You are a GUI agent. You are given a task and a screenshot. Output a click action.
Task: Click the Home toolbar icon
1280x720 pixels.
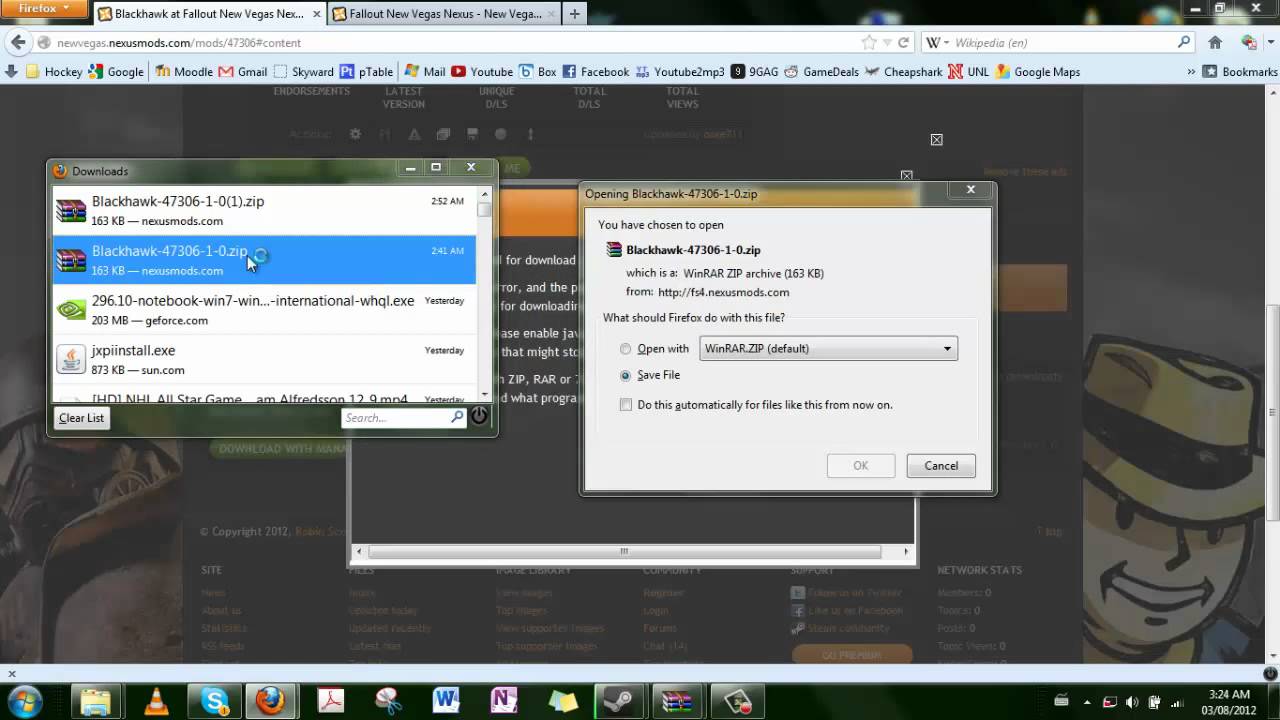[x=1215, y=43]
